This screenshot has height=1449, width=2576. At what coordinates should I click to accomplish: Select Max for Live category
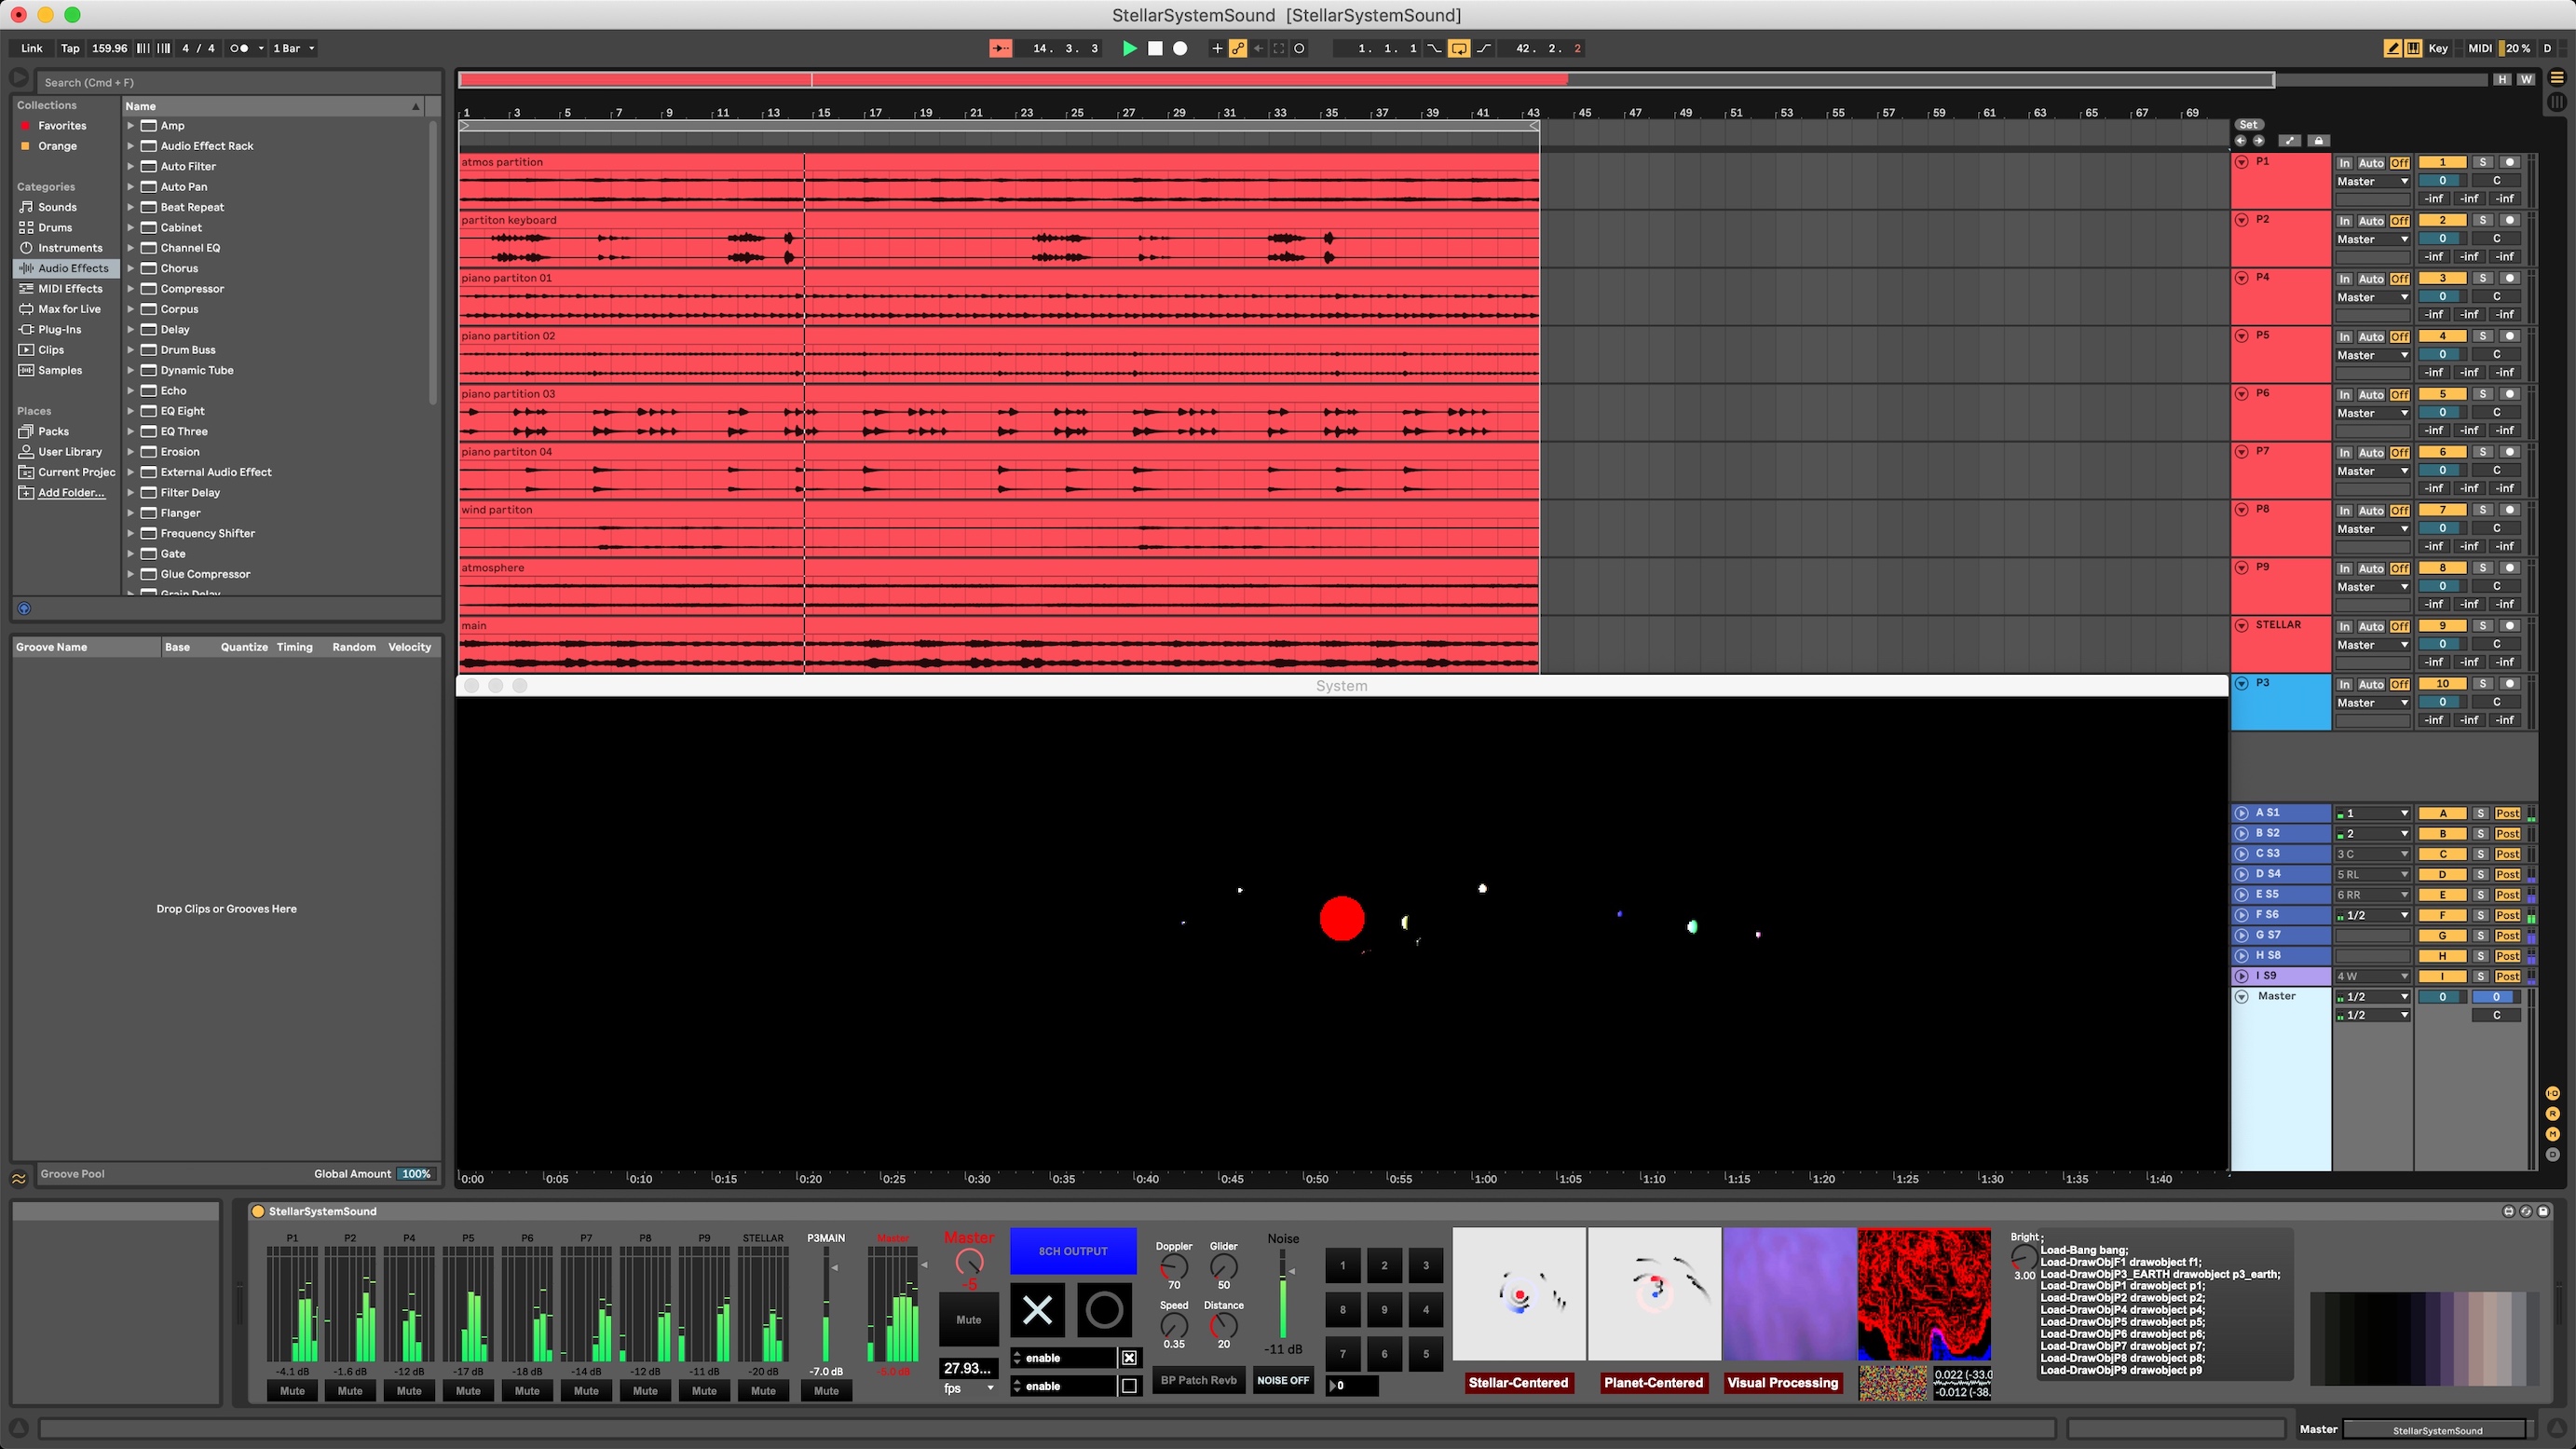(x=69, y=309)
